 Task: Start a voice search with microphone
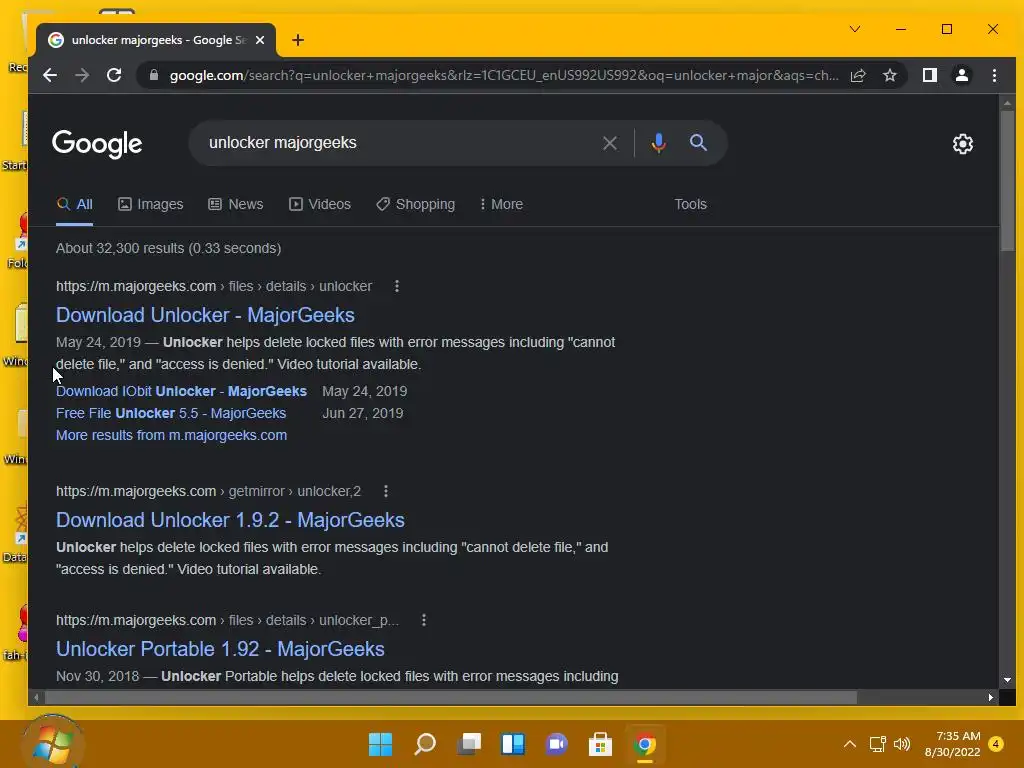pos(659,143)
